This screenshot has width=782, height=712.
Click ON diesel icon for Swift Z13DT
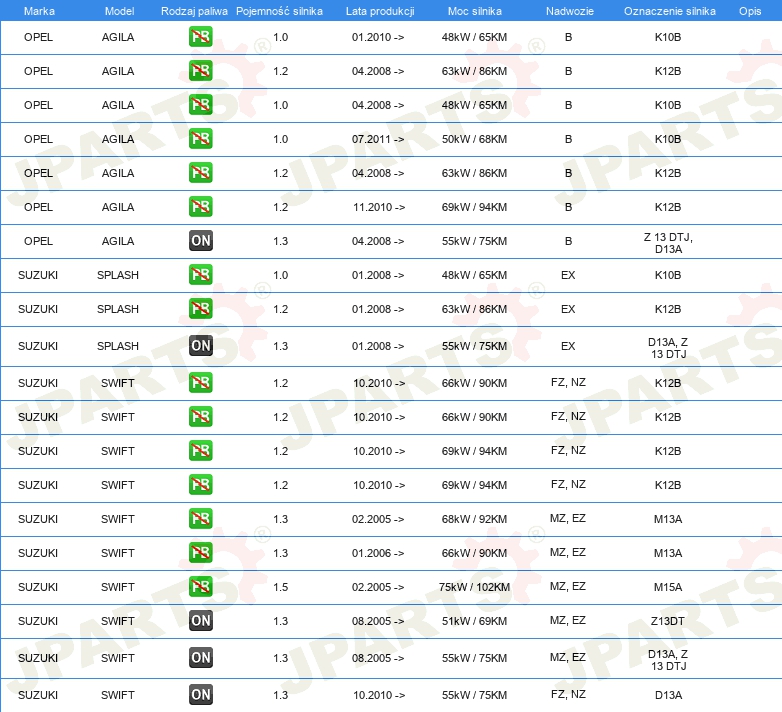pyautogui.click(x=200, y=620)
